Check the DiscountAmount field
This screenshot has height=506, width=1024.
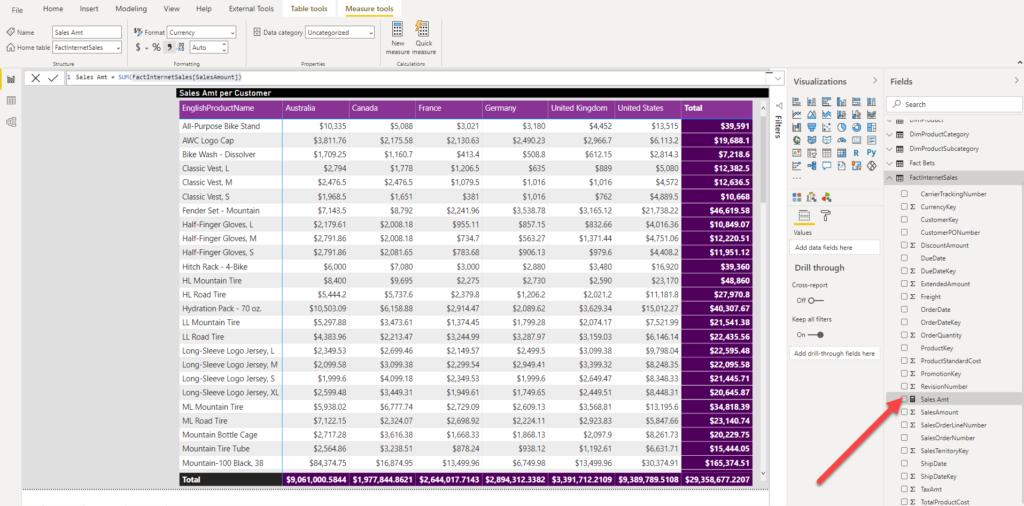pyautogui.click(x=904, y=245)
